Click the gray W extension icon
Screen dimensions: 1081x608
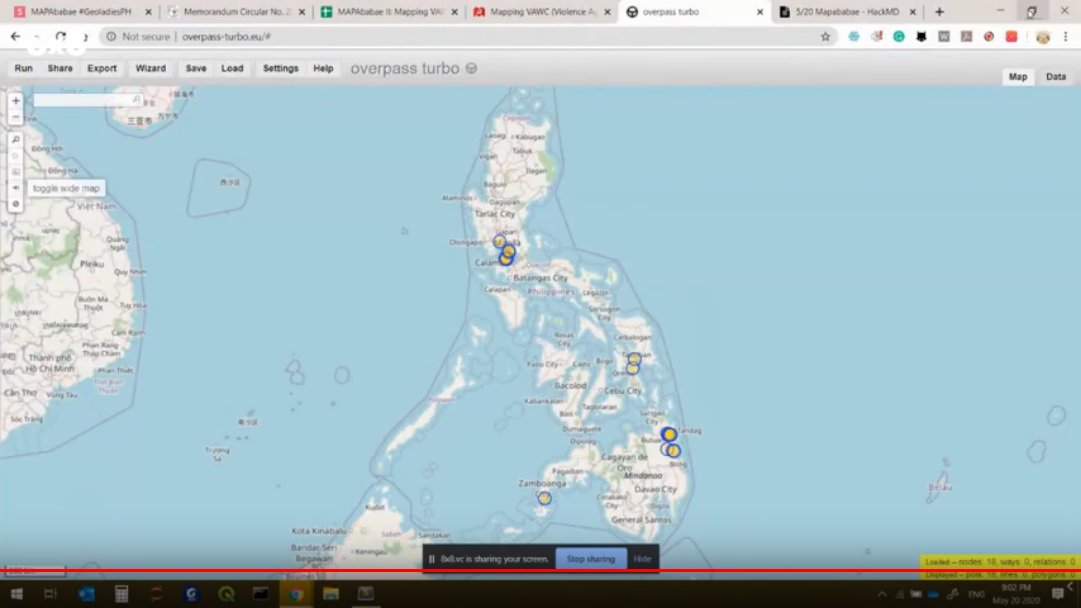coord(944,37)
